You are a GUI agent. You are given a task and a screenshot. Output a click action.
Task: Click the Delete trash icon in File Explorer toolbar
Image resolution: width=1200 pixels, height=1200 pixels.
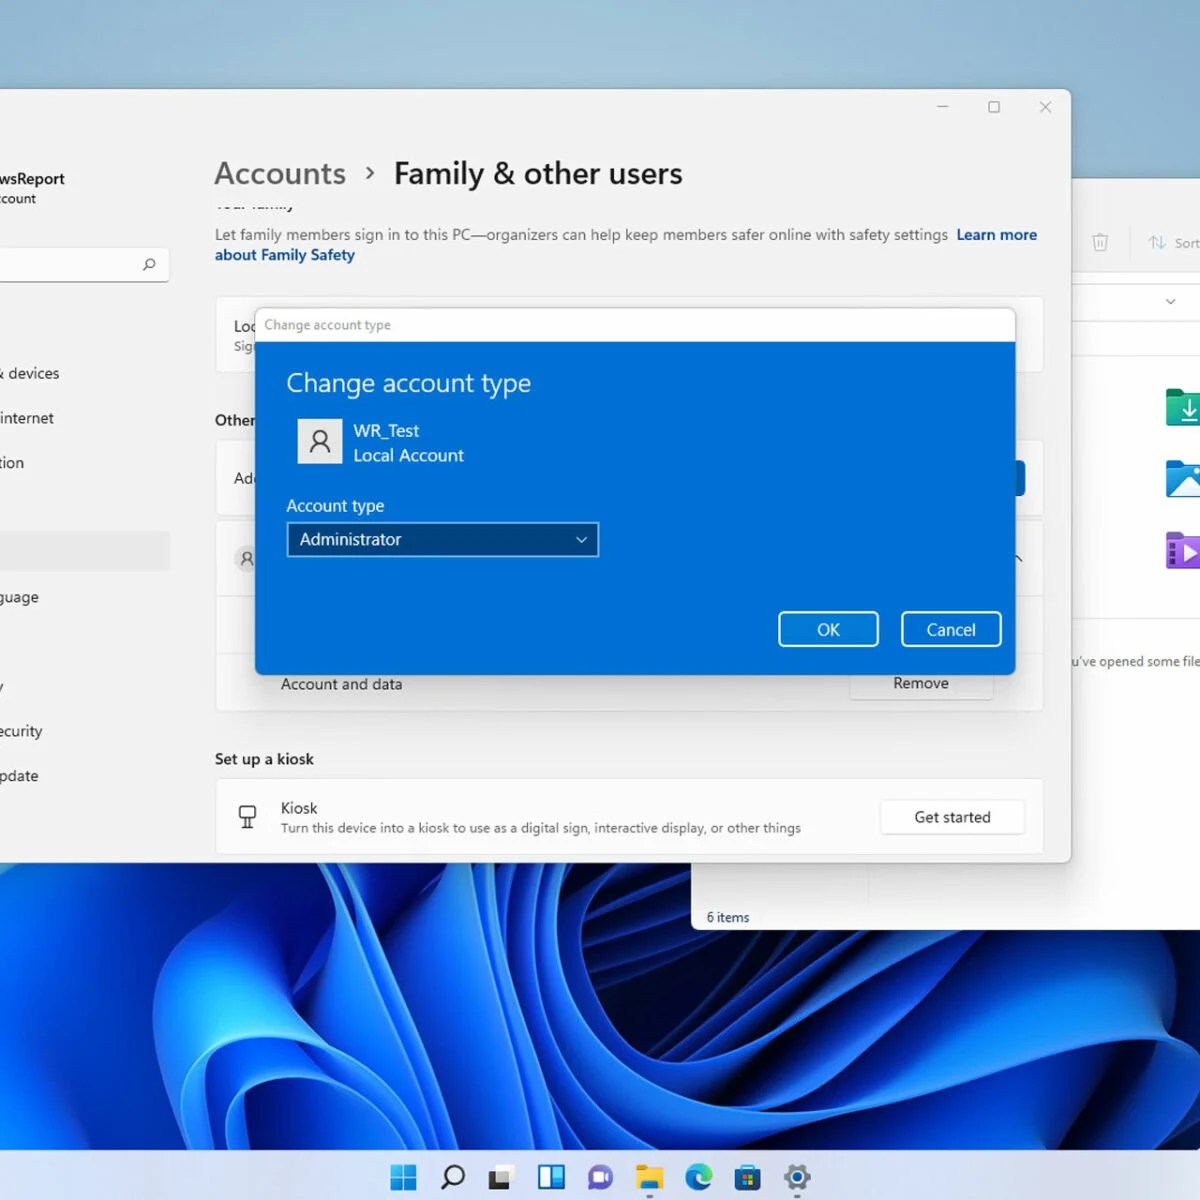coord(1100,243)
